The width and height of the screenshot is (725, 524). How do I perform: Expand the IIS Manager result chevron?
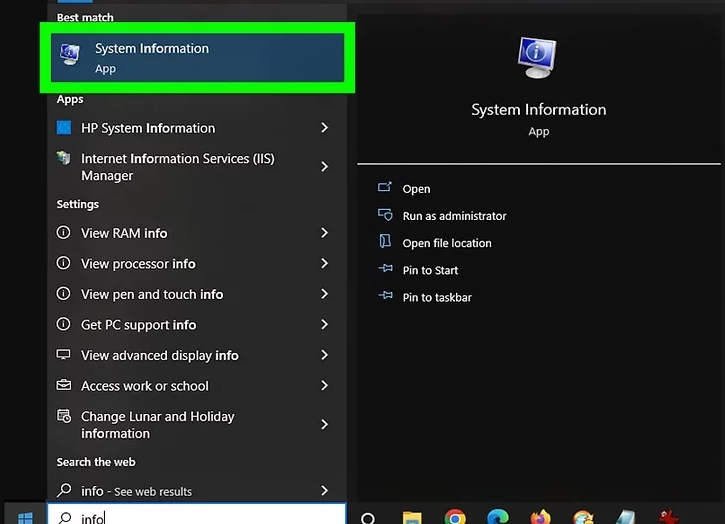click(325, 166)
